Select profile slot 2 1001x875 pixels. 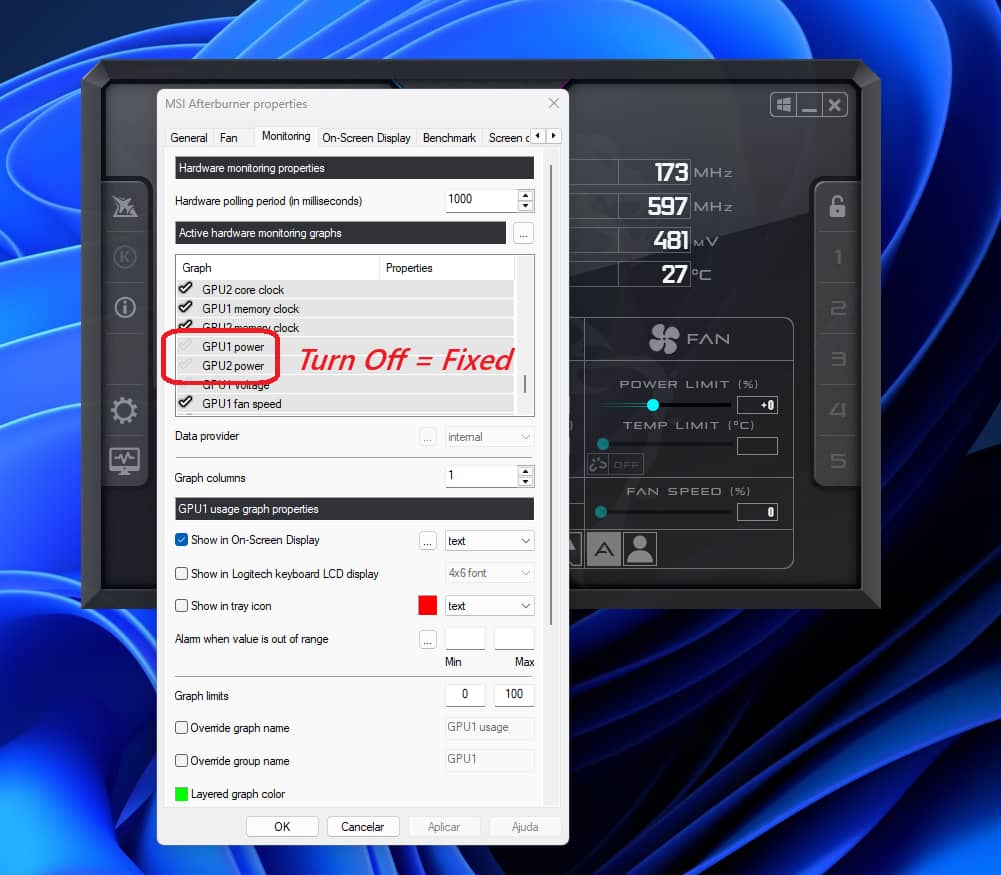click(x=838, y=308)
